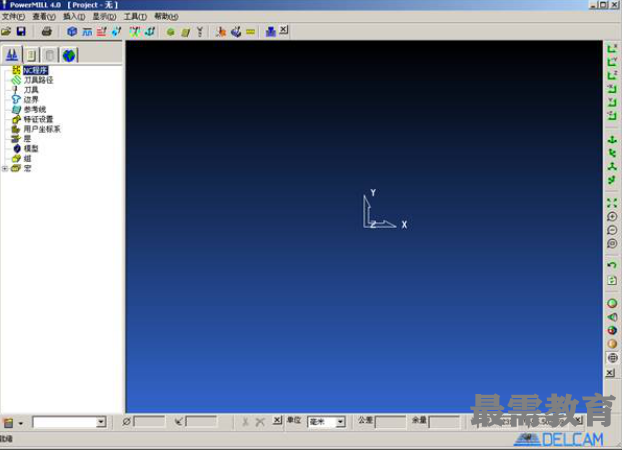The width and height of the screenshot is (622, 450).
Task: Switch to the globe browser tab
Action: (x=69, y=55)
